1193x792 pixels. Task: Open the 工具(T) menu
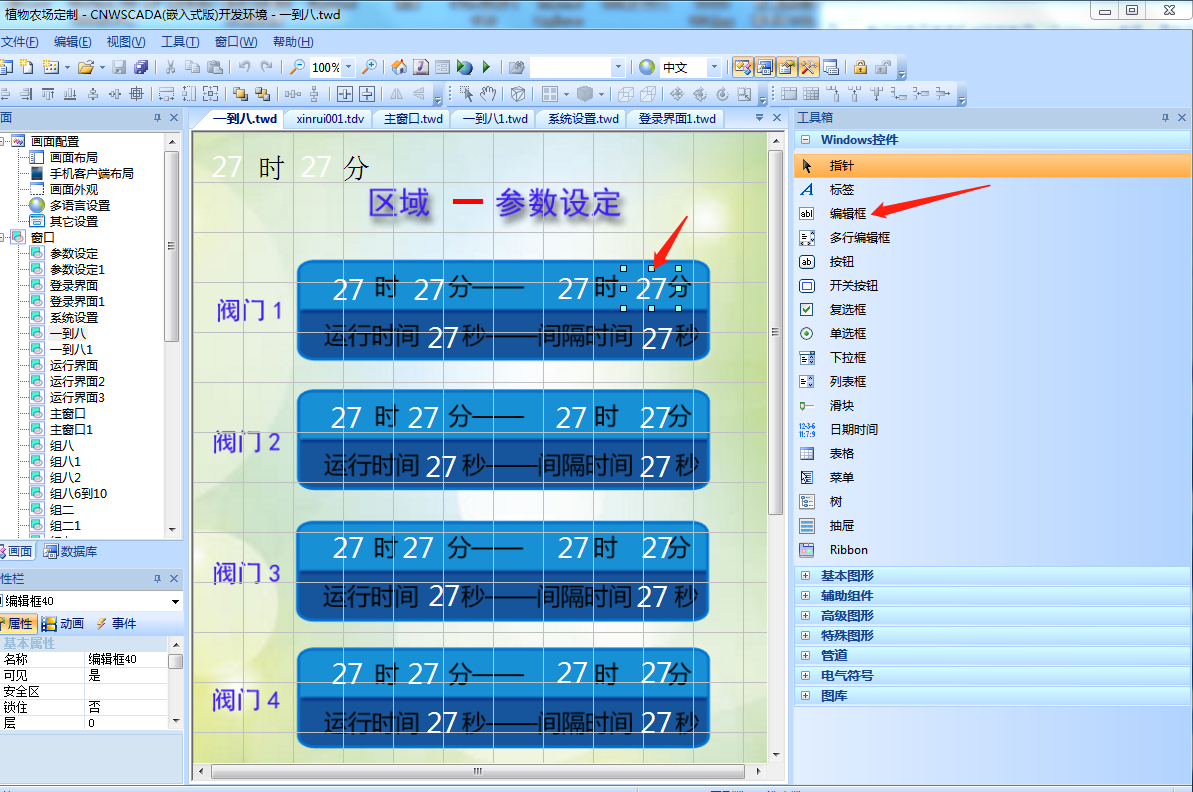click(180, 42)
